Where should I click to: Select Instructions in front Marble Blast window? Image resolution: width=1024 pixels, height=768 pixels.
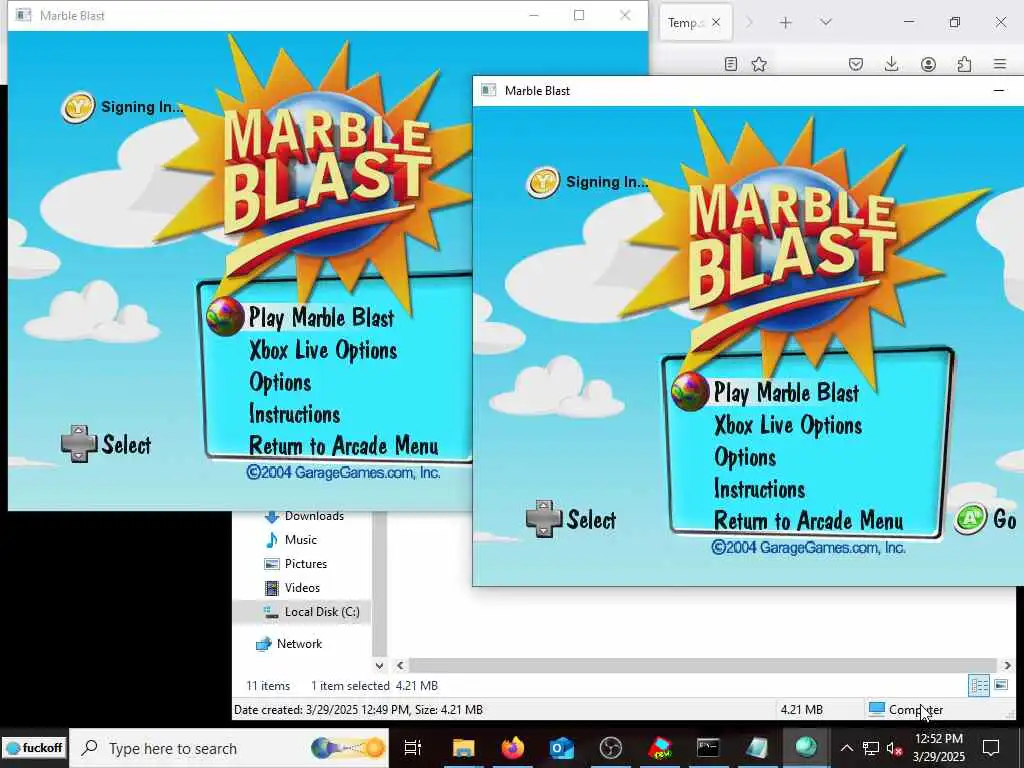759,488
